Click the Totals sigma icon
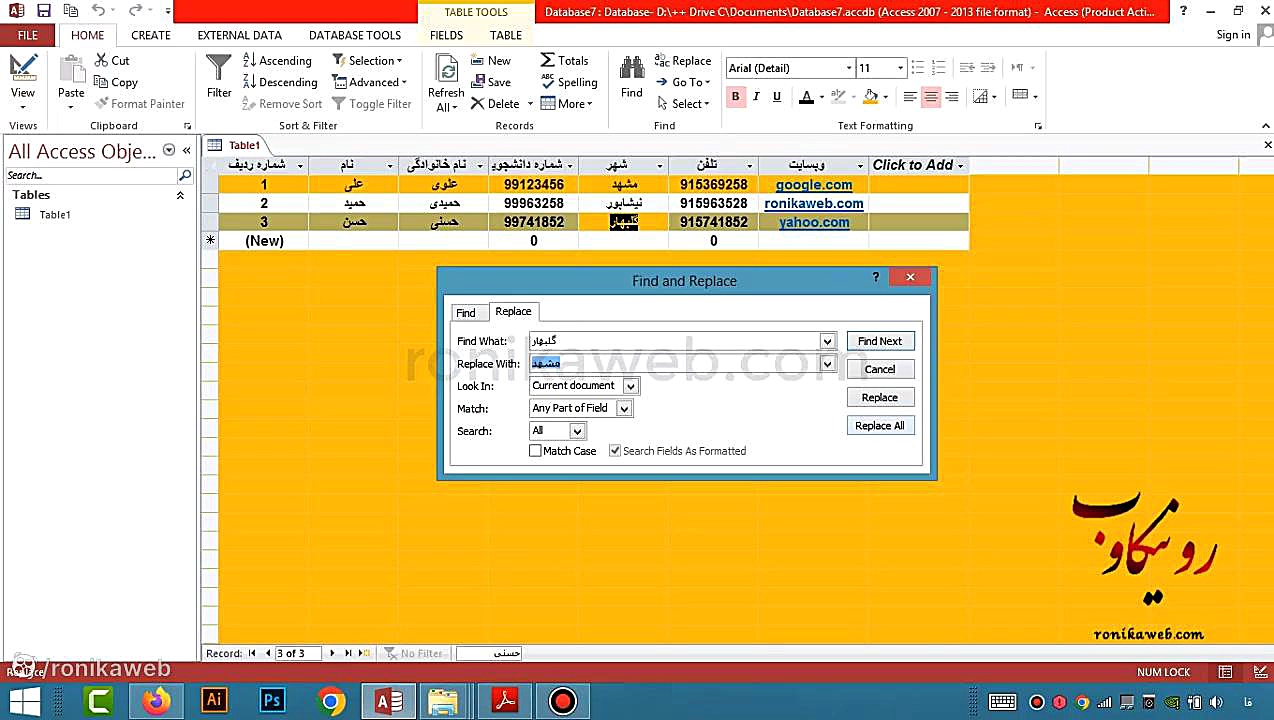The width and height of the screenshot is (1274, 720). 548,60
